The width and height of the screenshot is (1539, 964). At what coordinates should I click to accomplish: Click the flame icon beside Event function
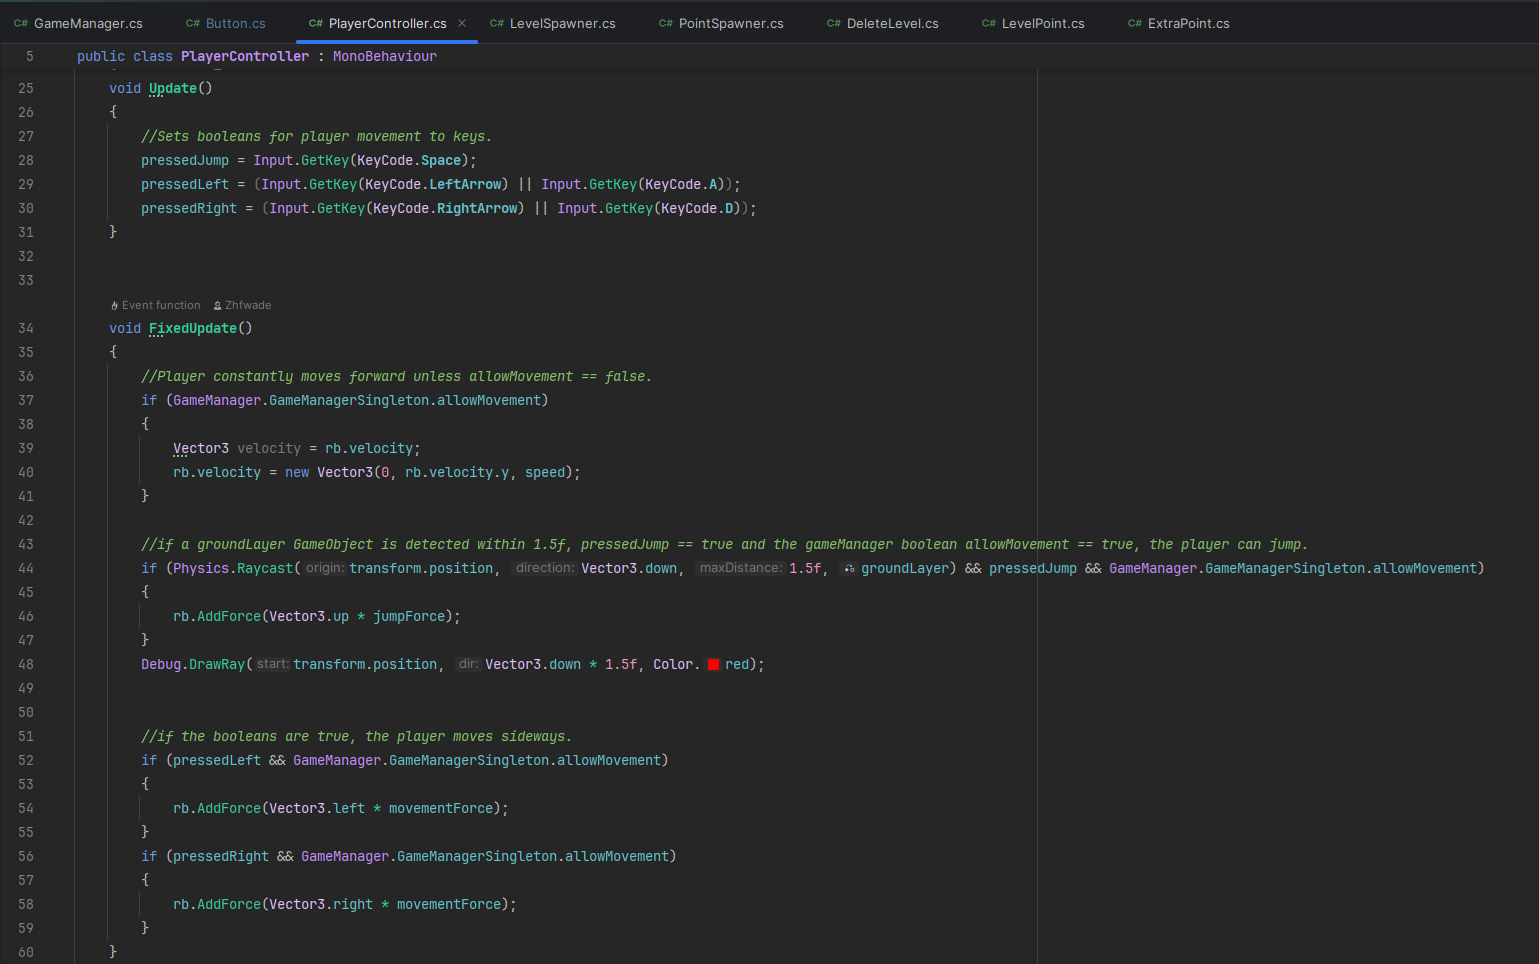115,306
